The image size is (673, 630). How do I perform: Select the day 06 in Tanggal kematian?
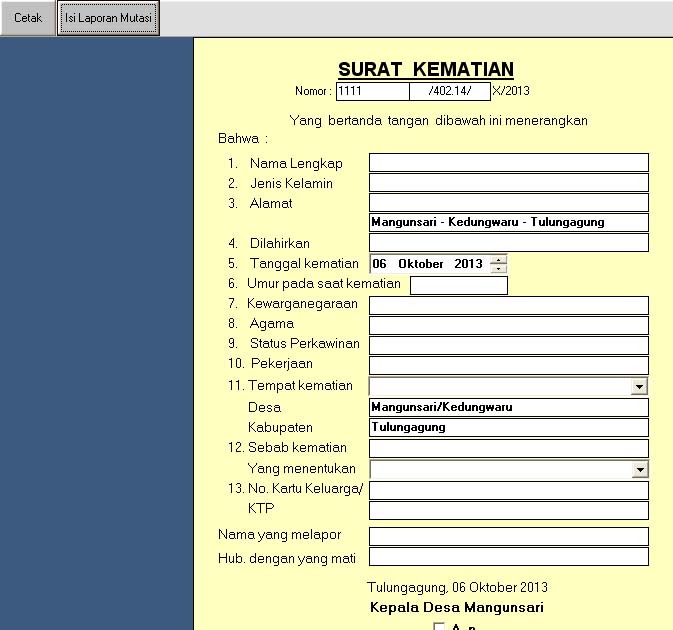tap(379, 264)
